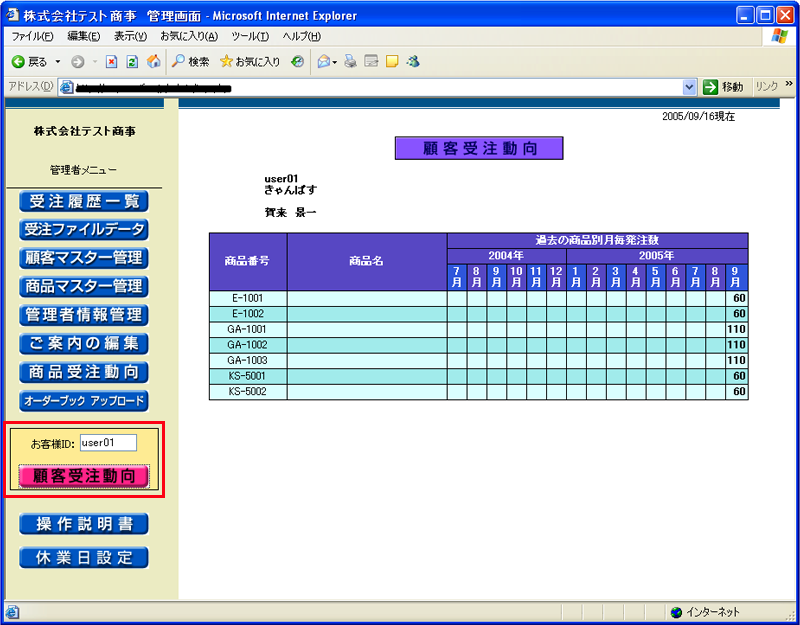Click the red Stop icon on the toolbar
This screenshot has width=800, height=625.
[x=110, y=61]
